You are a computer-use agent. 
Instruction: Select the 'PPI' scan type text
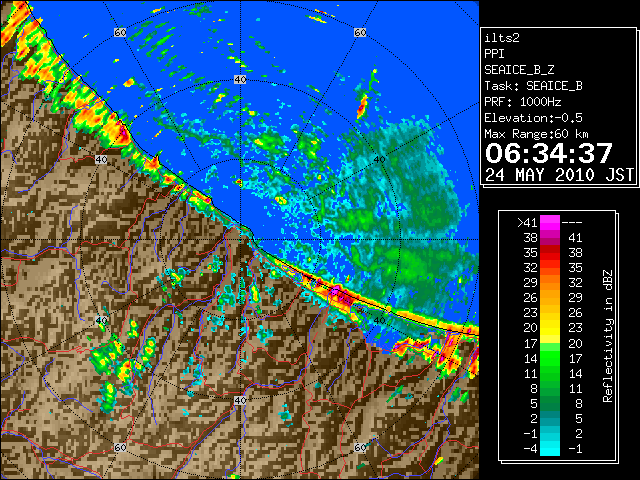point(494,54)
